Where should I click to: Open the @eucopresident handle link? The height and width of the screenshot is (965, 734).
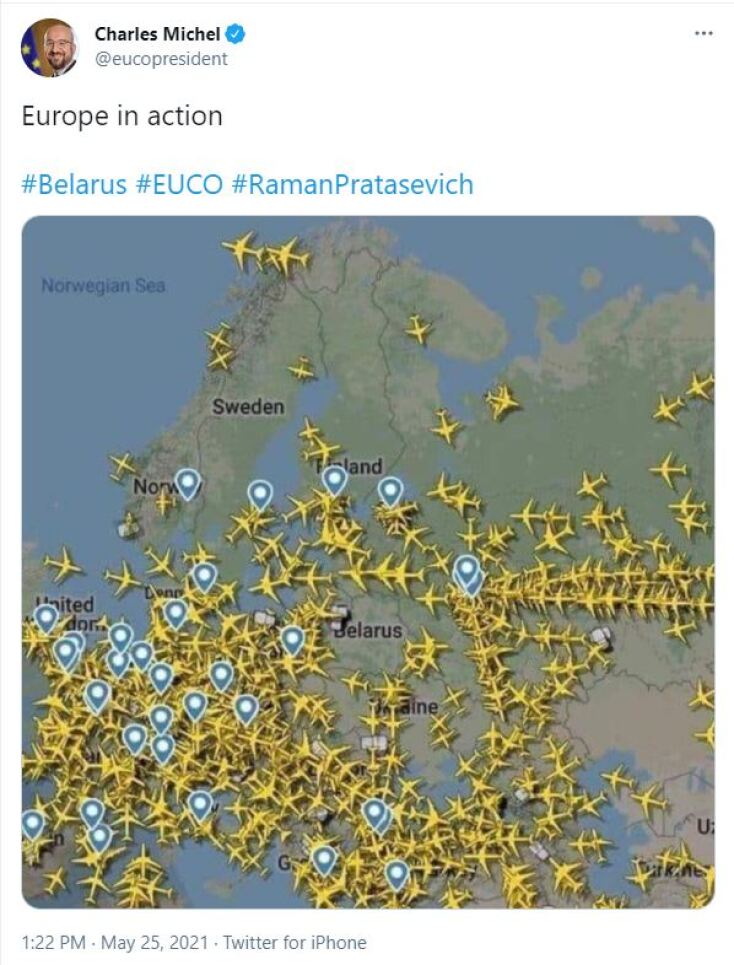click(x=161, y=58)
